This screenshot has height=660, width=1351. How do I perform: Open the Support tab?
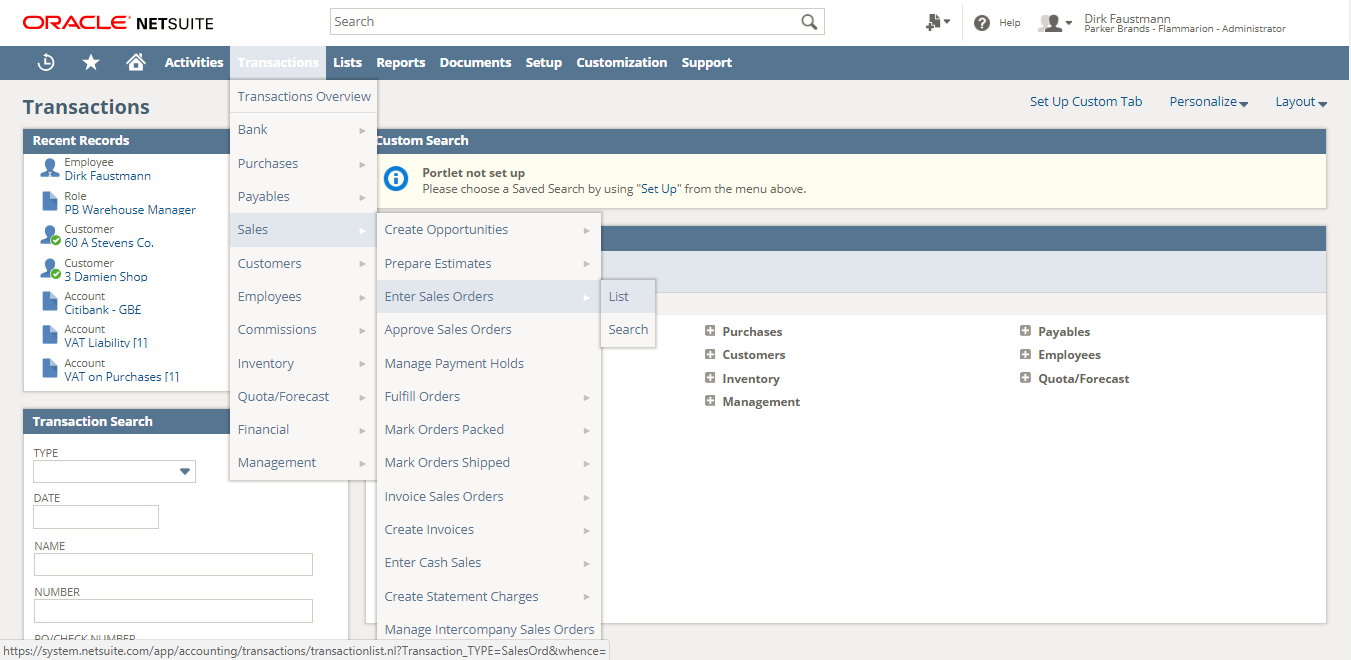coord(707,62)
